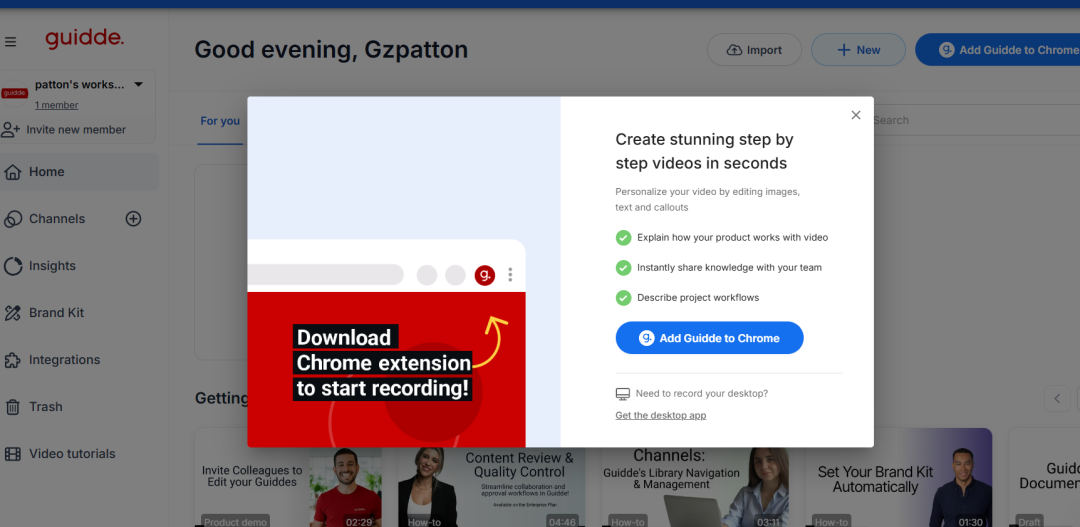Click the Good evening, Gzpatton heading
Image resolution: width=1080 pixels, height=527 pixels.
click(331, 50)
